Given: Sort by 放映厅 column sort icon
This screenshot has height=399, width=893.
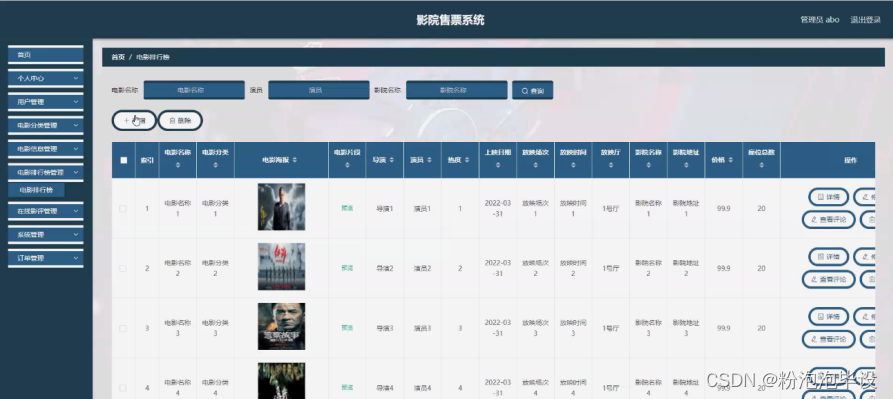Looking at the screenshot, I should 611,165.
